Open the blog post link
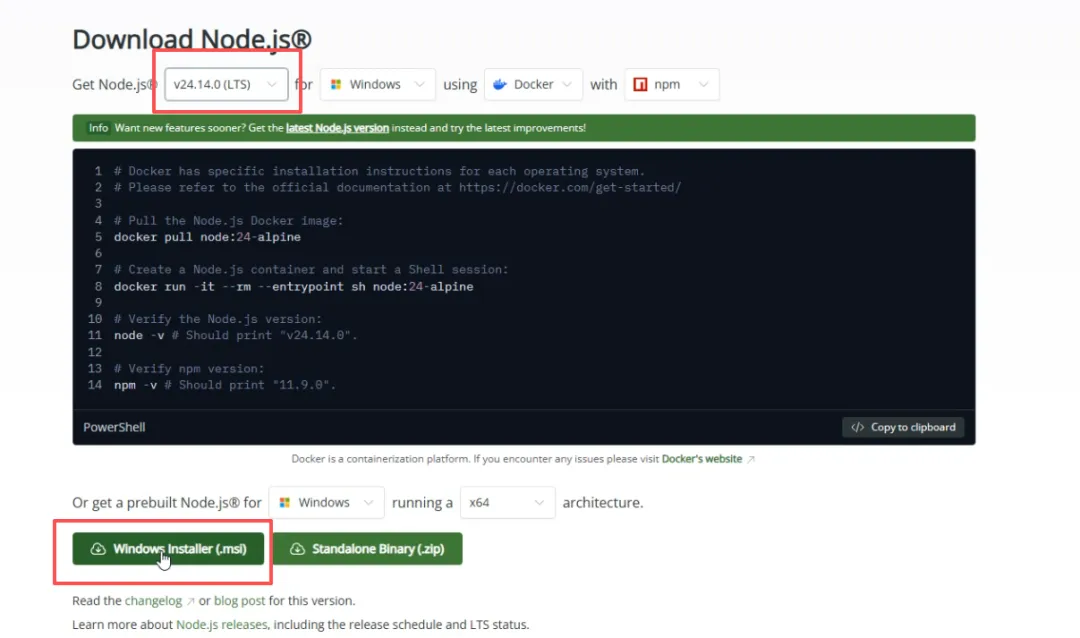The image size is (1080, 638). [240, 601]
